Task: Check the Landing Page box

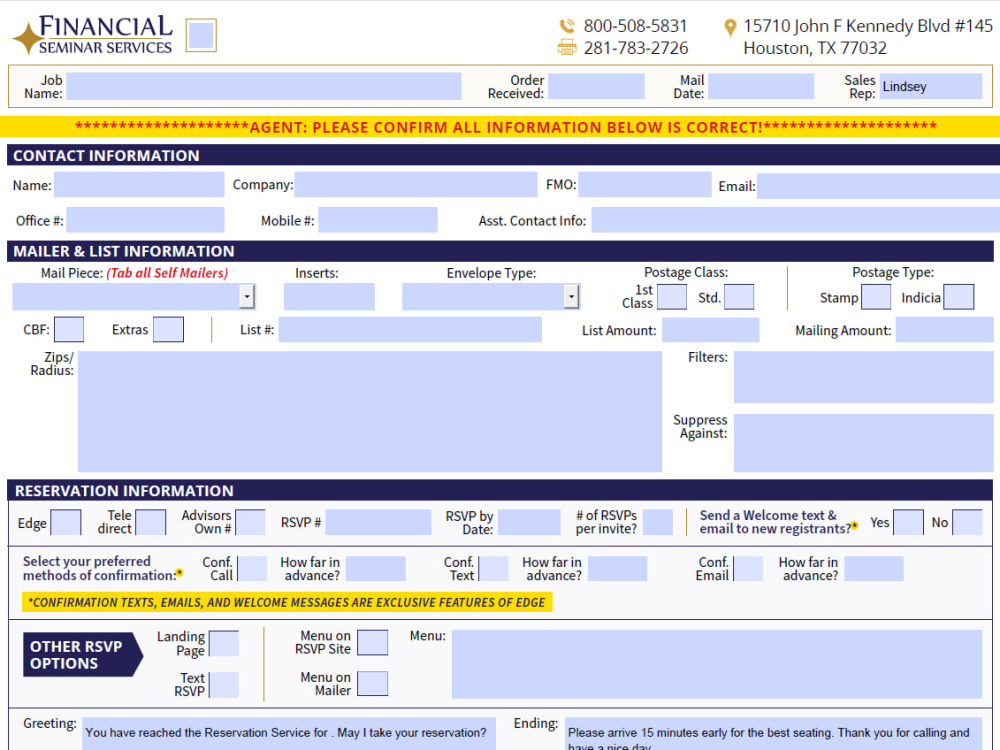Action: coord(224,643)
